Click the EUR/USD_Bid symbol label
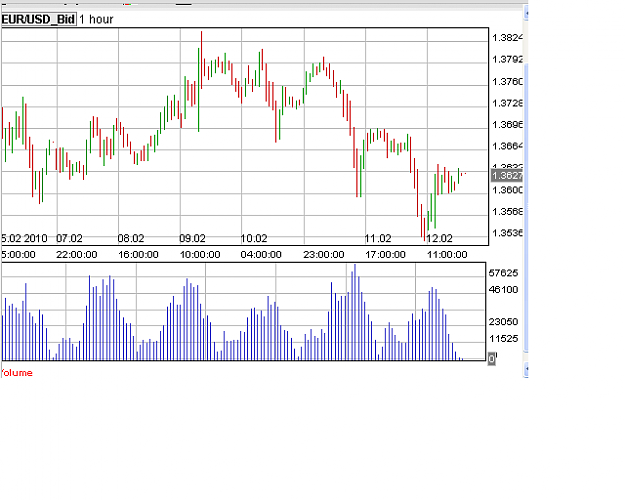The width and height of the screenshot is (625, 500). (x=38, y=19)
